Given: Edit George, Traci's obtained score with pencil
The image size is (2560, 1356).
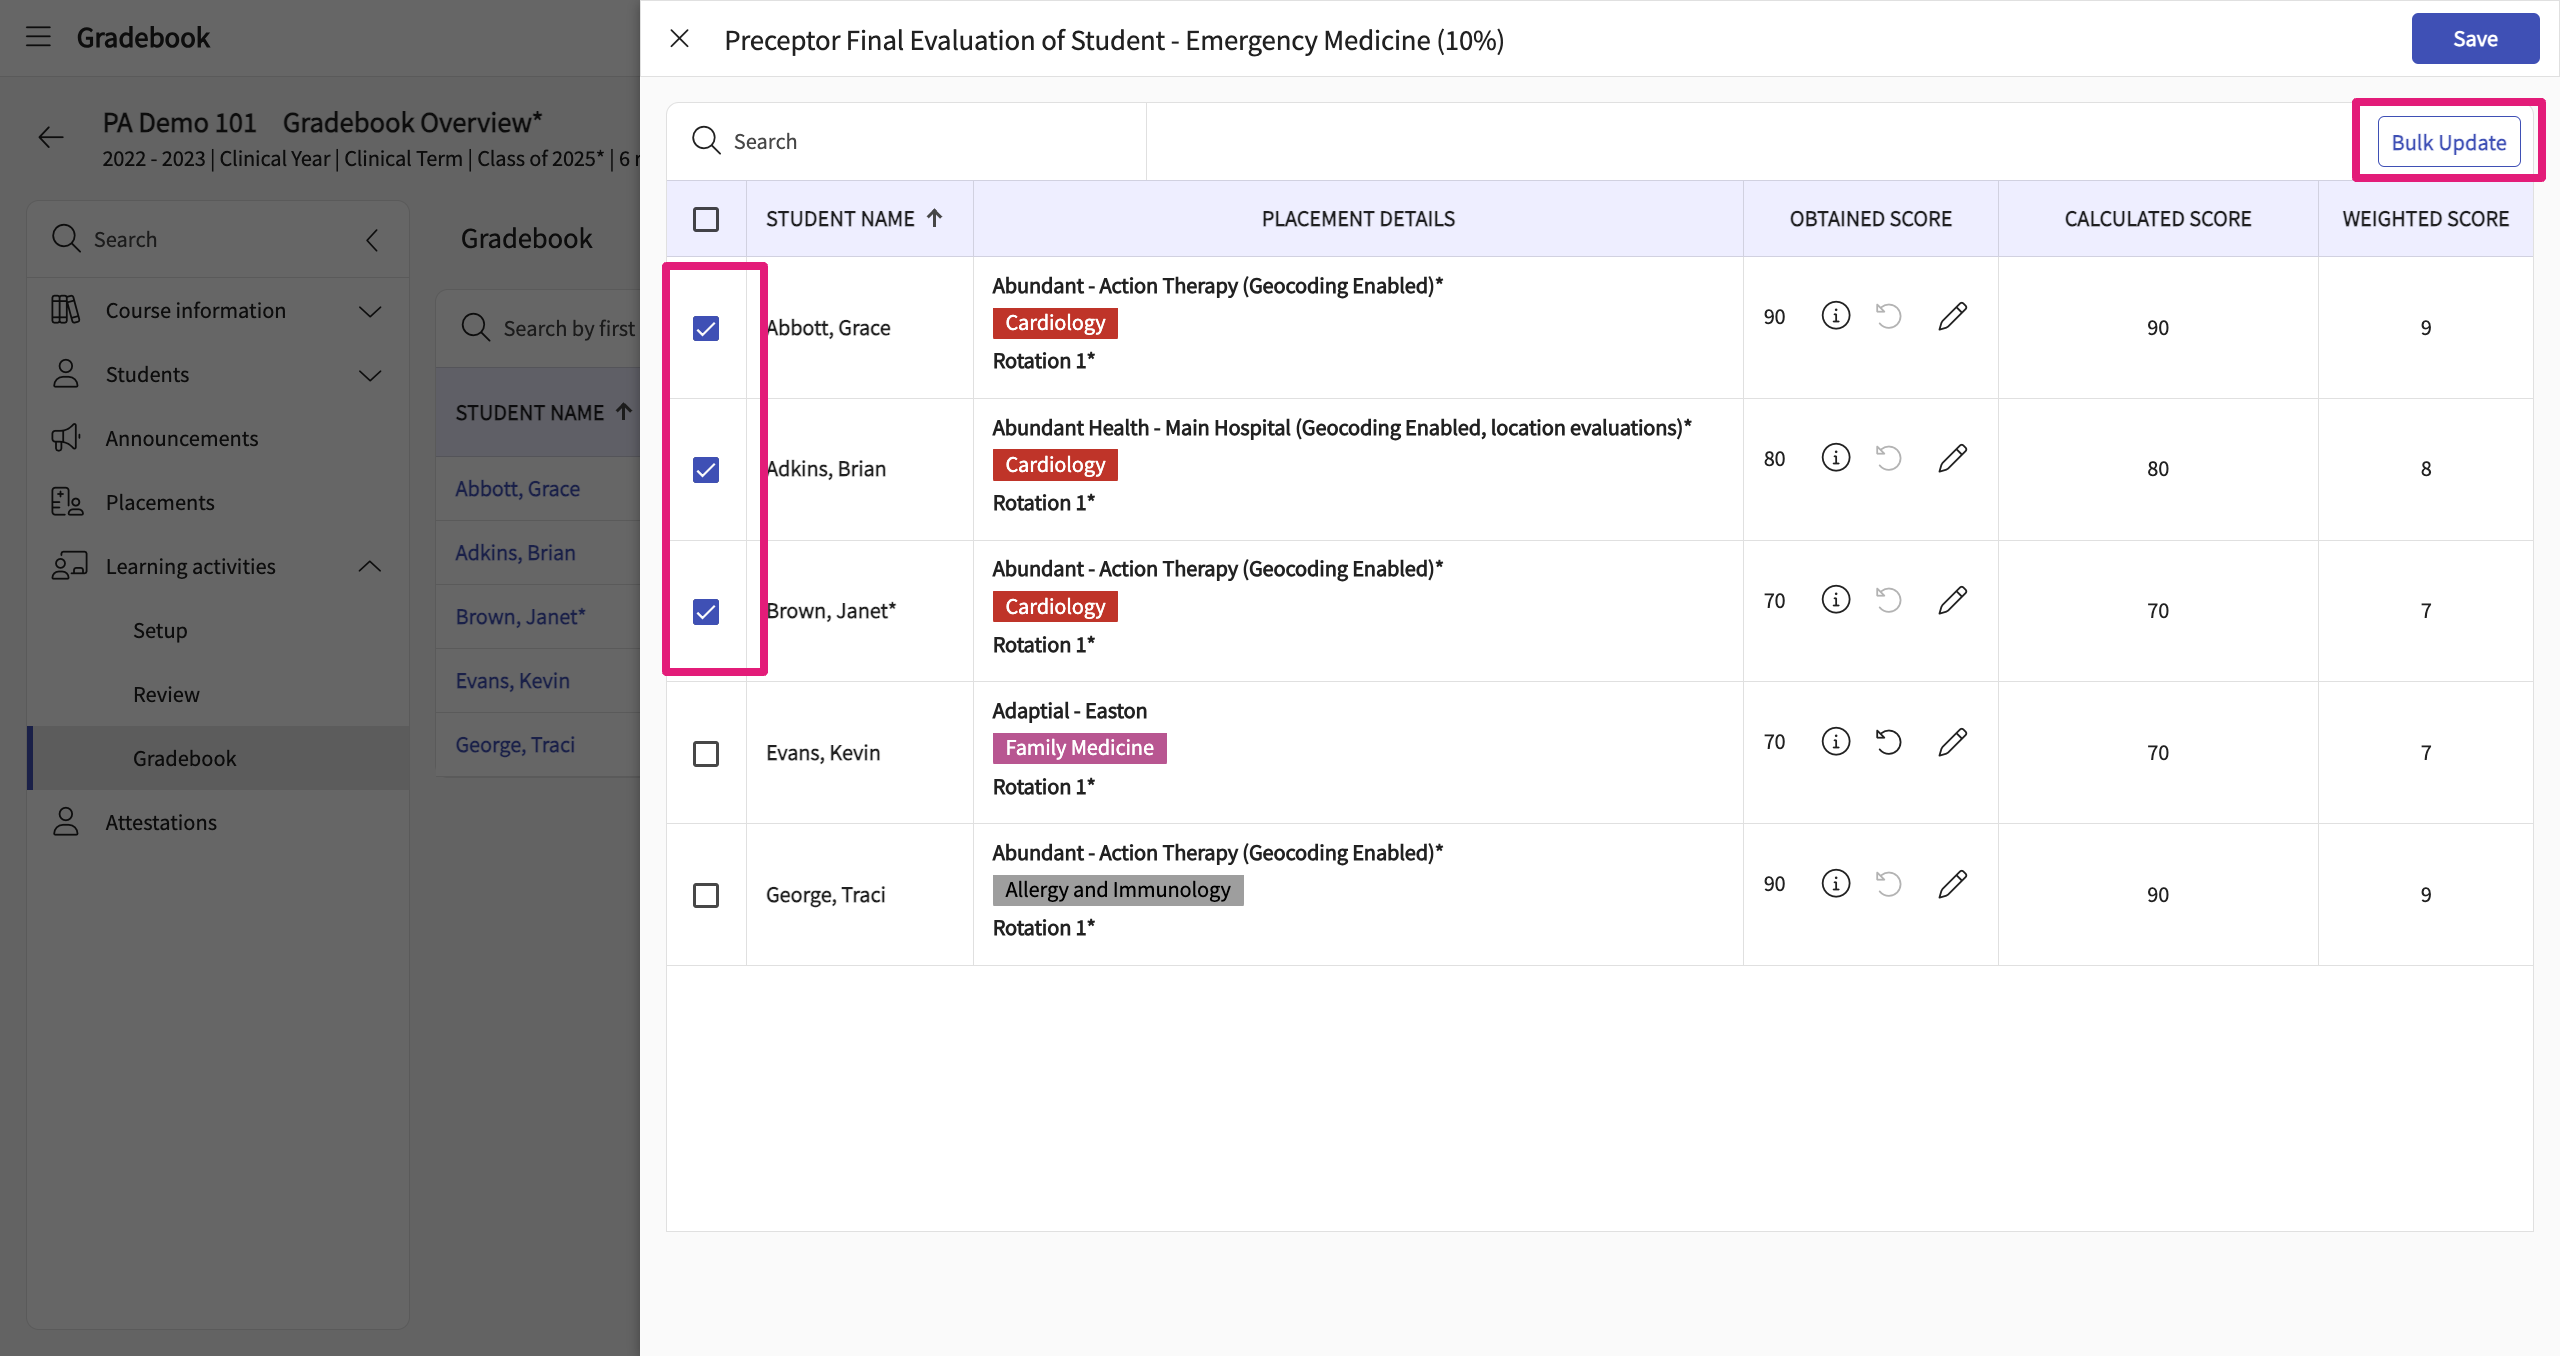Looking at the screenshot, I should tap(1952, 884).
